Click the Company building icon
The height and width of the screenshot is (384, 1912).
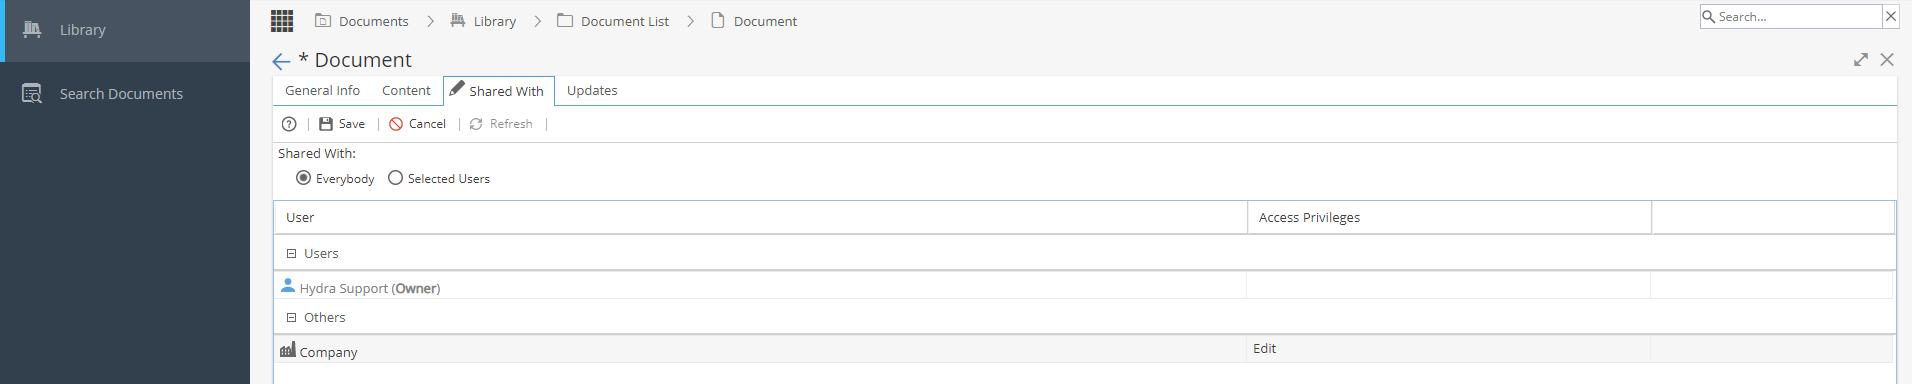288,350
